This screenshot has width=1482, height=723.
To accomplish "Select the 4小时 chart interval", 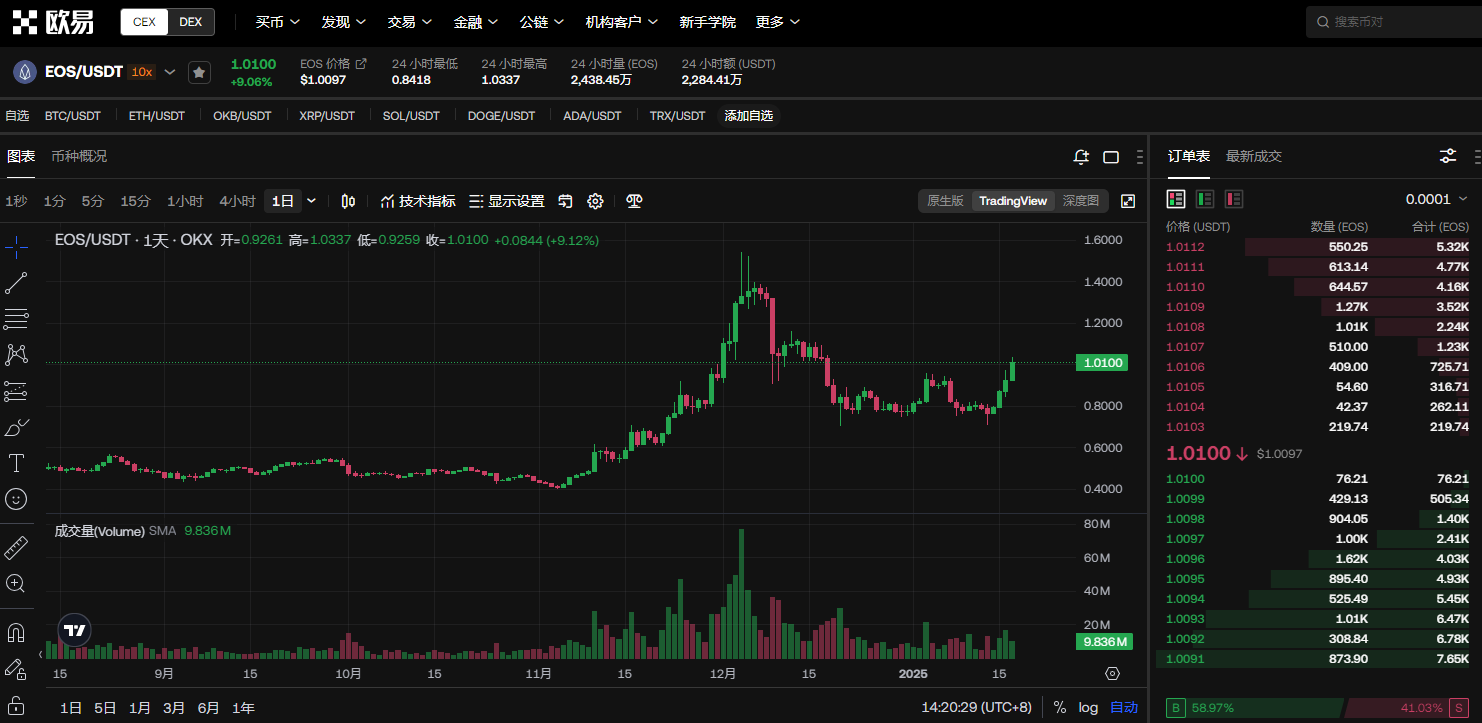I will click(237, 201).
